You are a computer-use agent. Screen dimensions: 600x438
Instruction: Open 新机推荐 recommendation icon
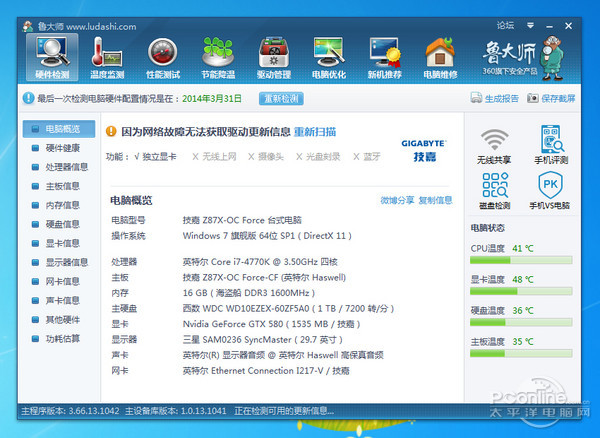pos(385,57)
